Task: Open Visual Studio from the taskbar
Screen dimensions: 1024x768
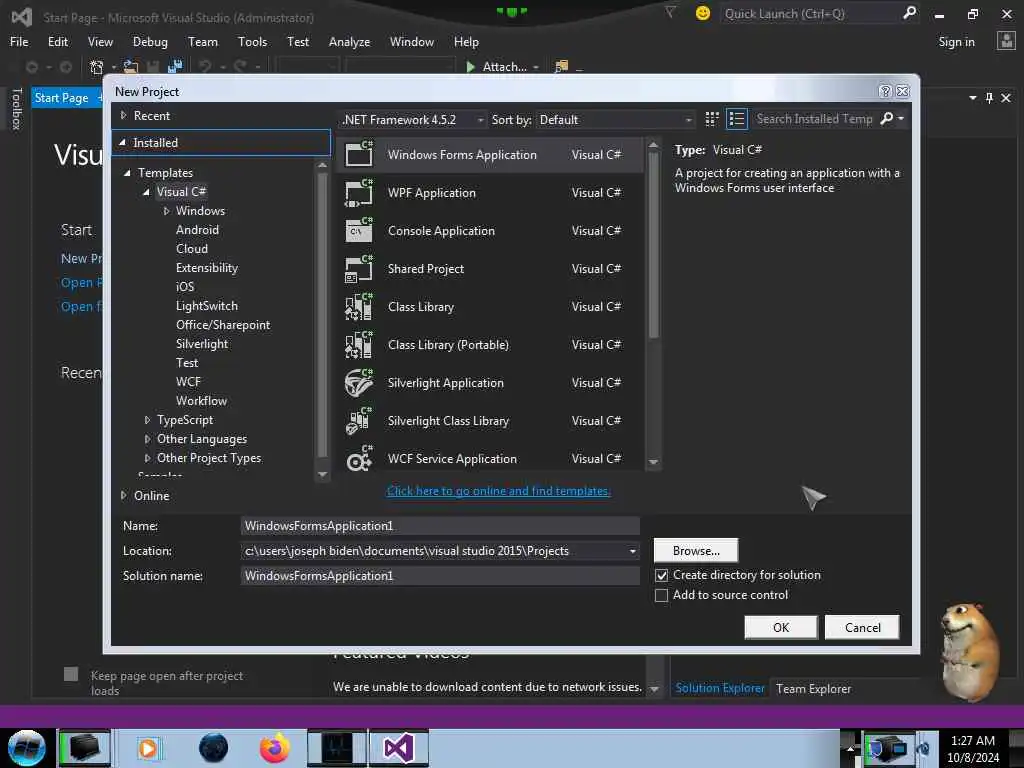Action: [399, 748]
